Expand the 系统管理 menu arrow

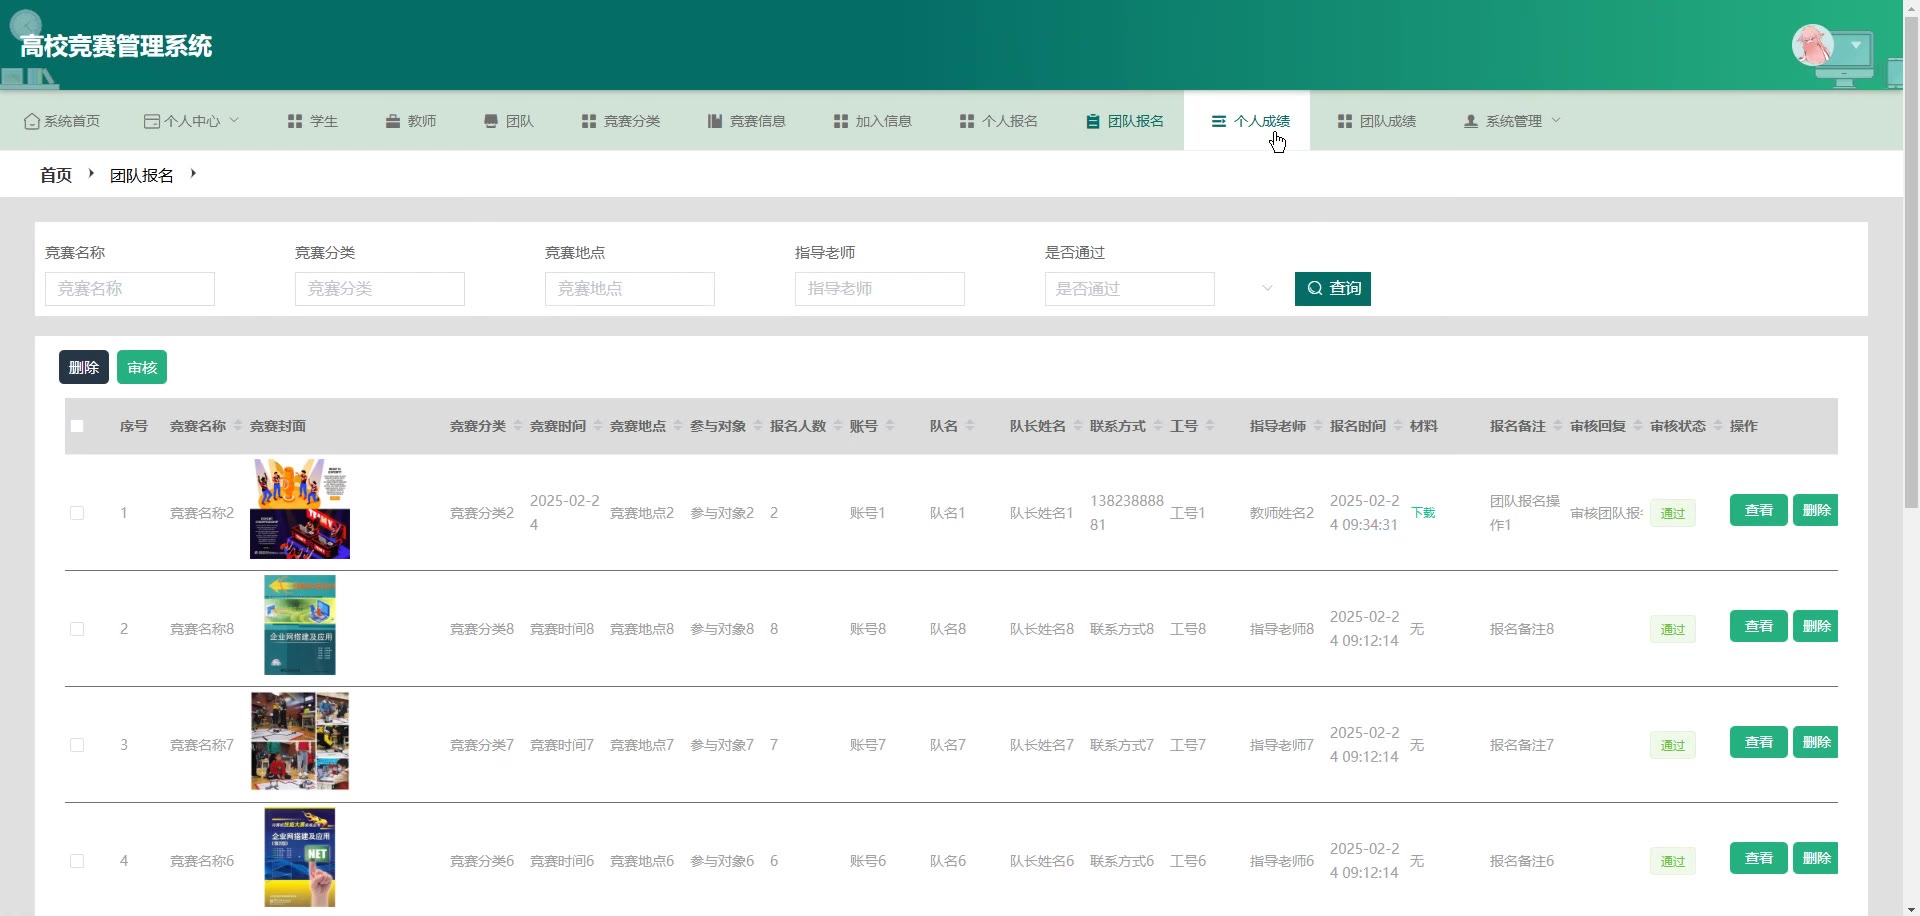pyautogui.click(x=1556, y=120)
